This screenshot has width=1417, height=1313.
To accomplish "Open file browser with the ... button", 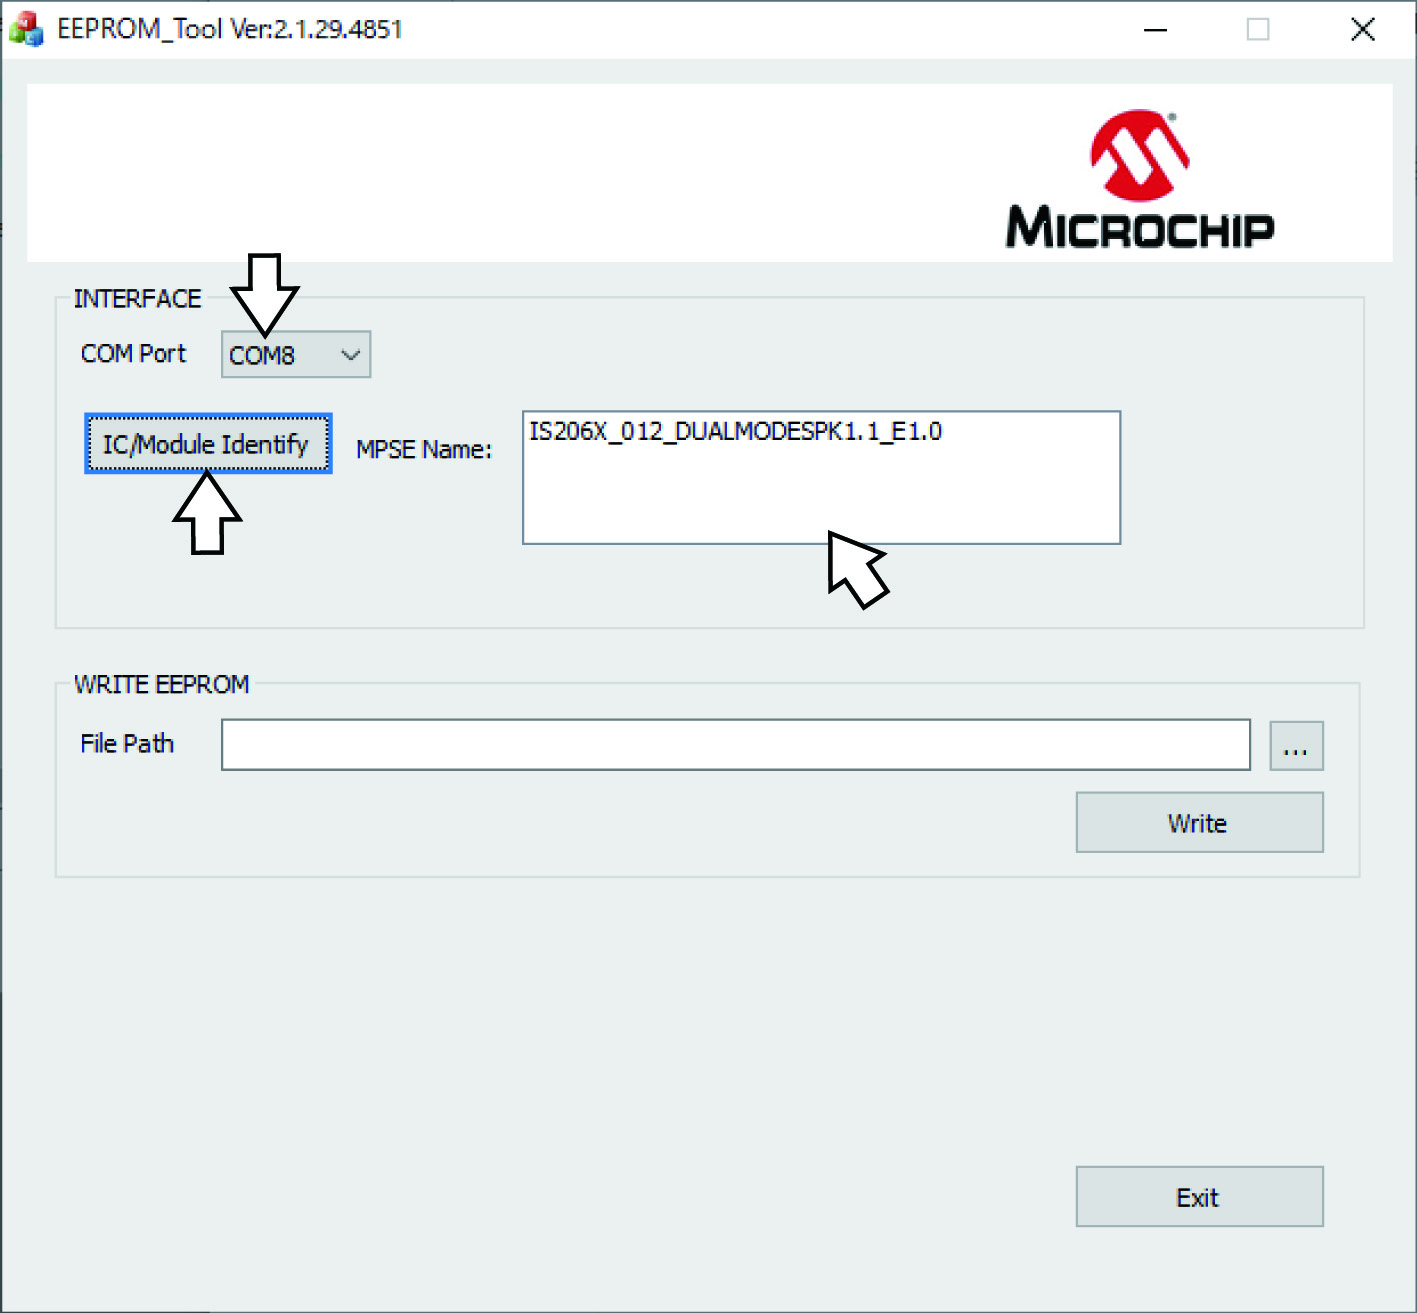I will (x=1296, y=746).
